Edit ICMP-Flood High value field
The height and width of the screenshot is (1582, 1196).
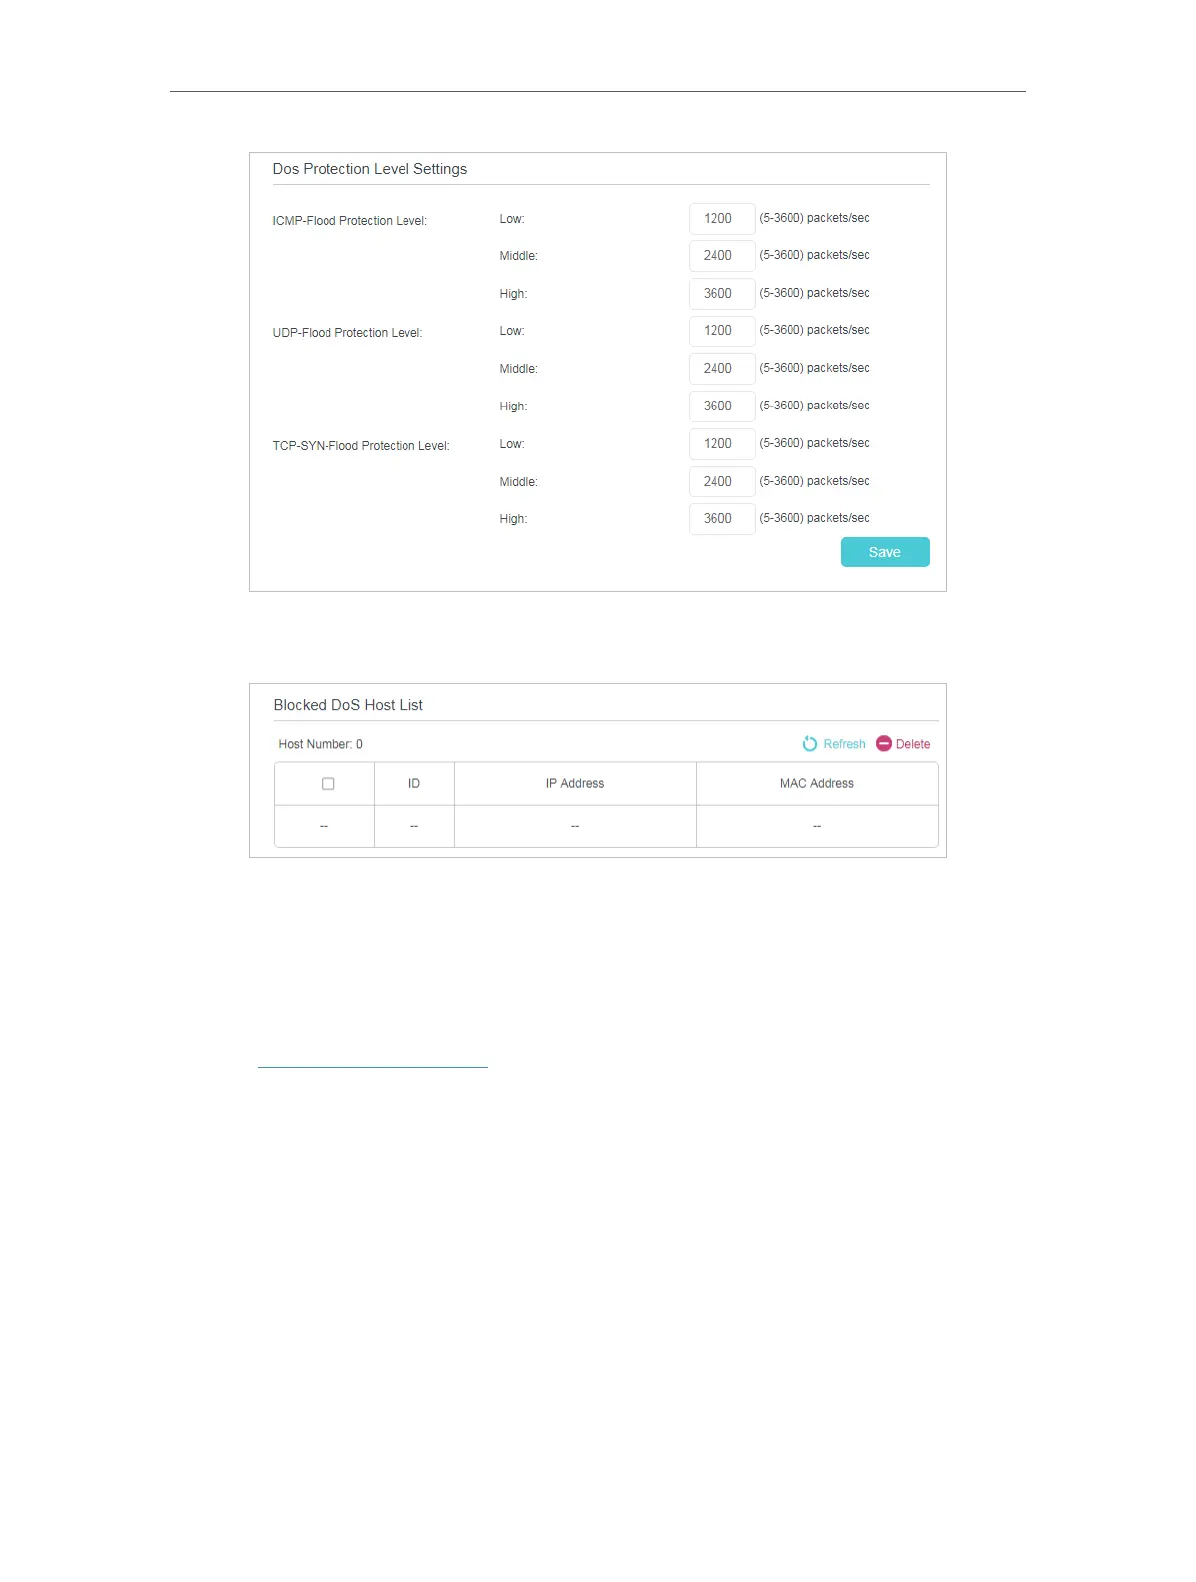coord(722,294)
